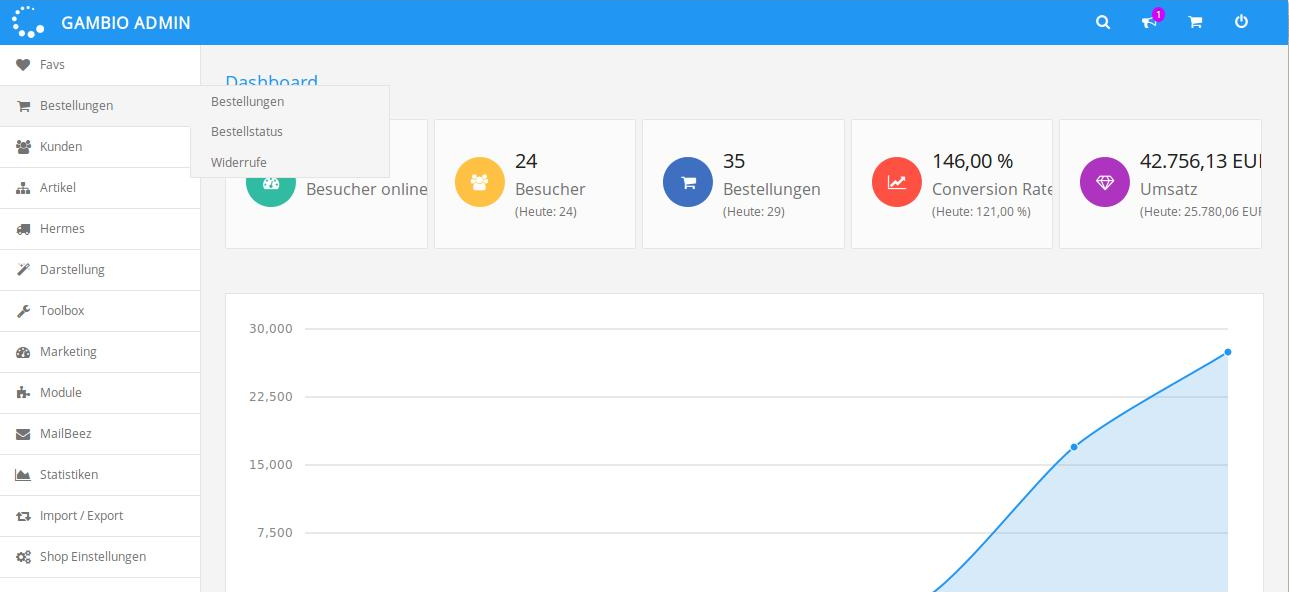Click the blue Bestellungen cart circle icon
1289x592 pixels.
pos(688,183)
